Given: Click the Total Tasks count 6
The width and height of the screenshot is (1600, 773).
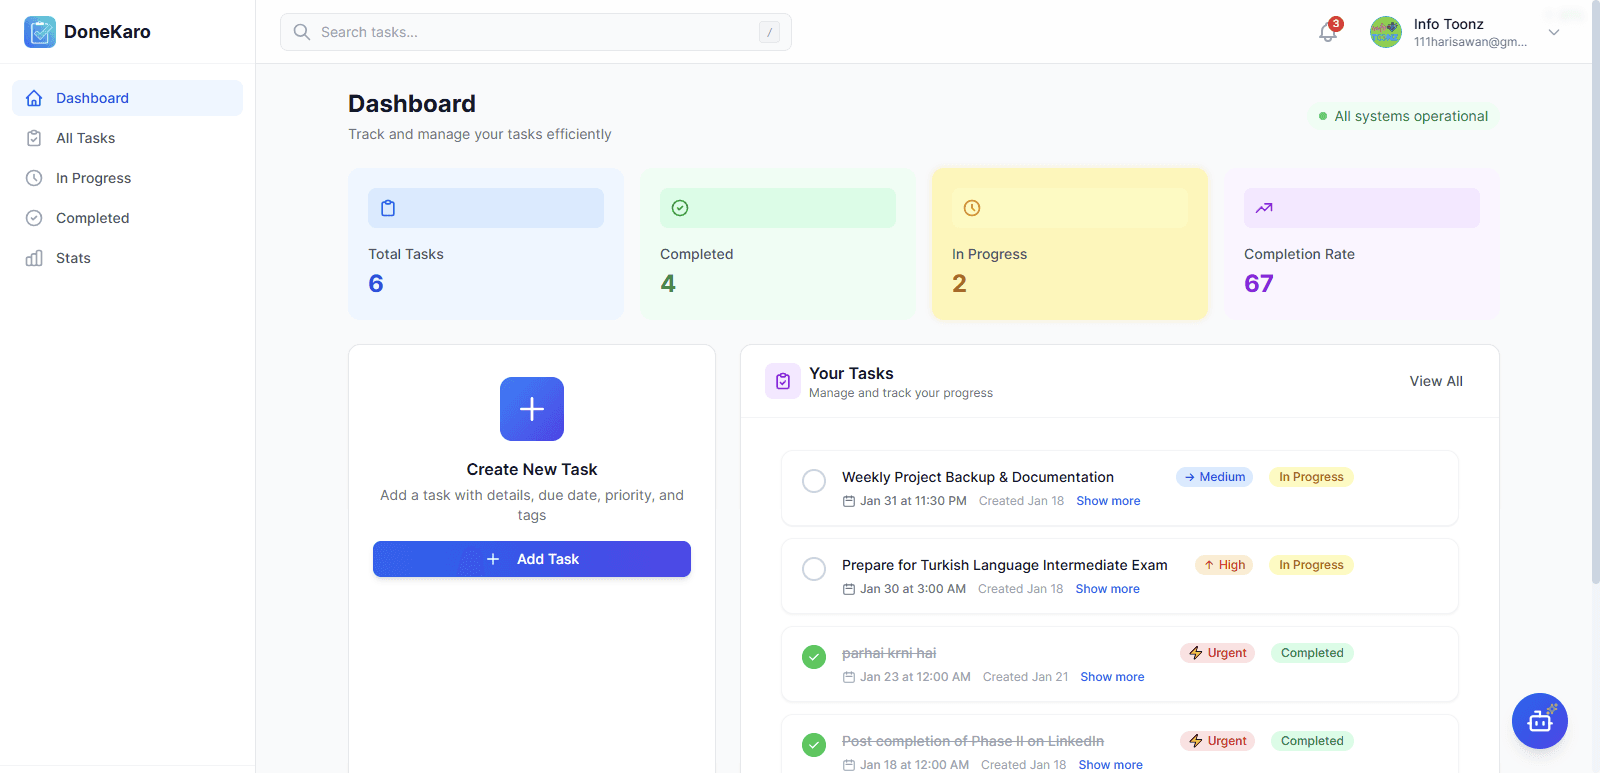Looking at the screenshot, I should (x=376, y=284).
